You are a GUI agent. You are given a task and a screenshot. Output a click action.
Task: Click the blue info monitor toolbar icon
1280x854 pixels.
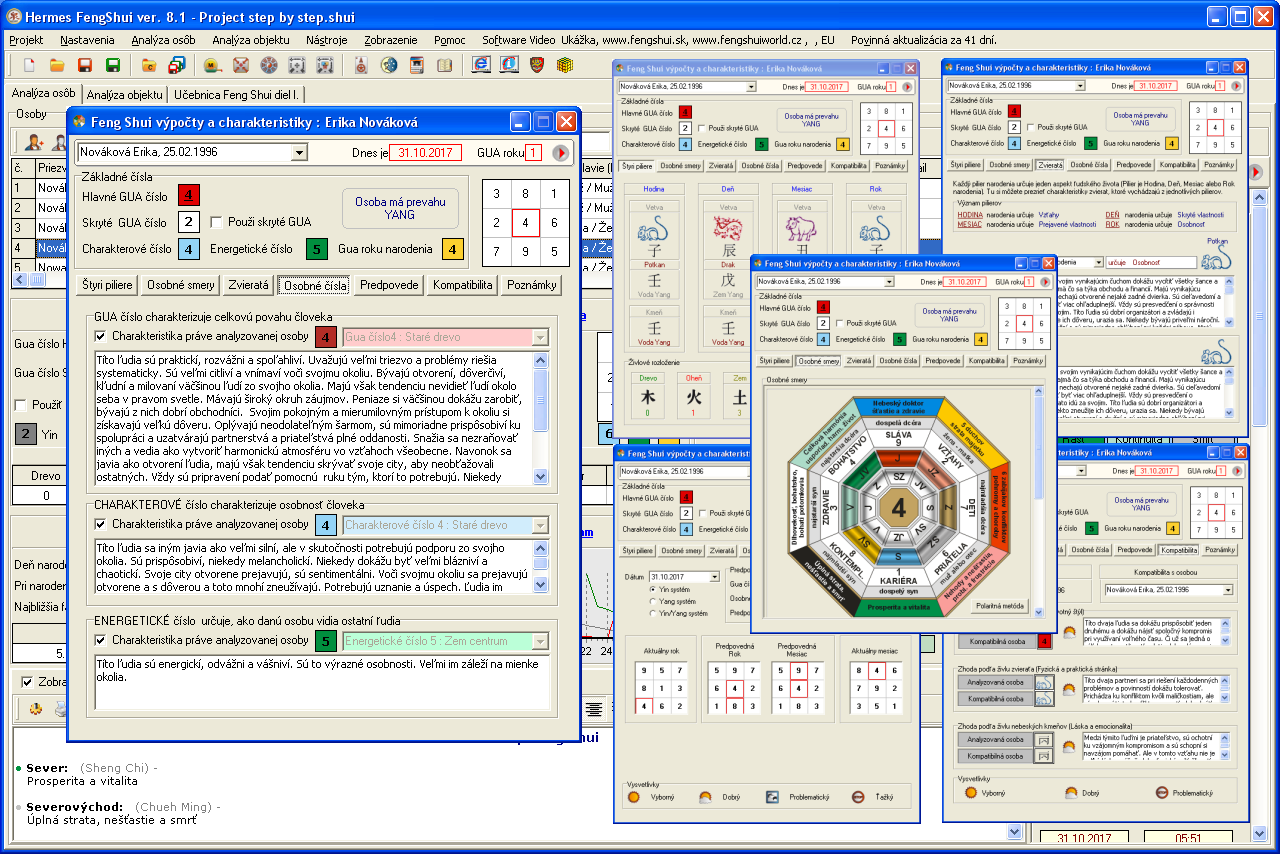[x=509, y=65]
